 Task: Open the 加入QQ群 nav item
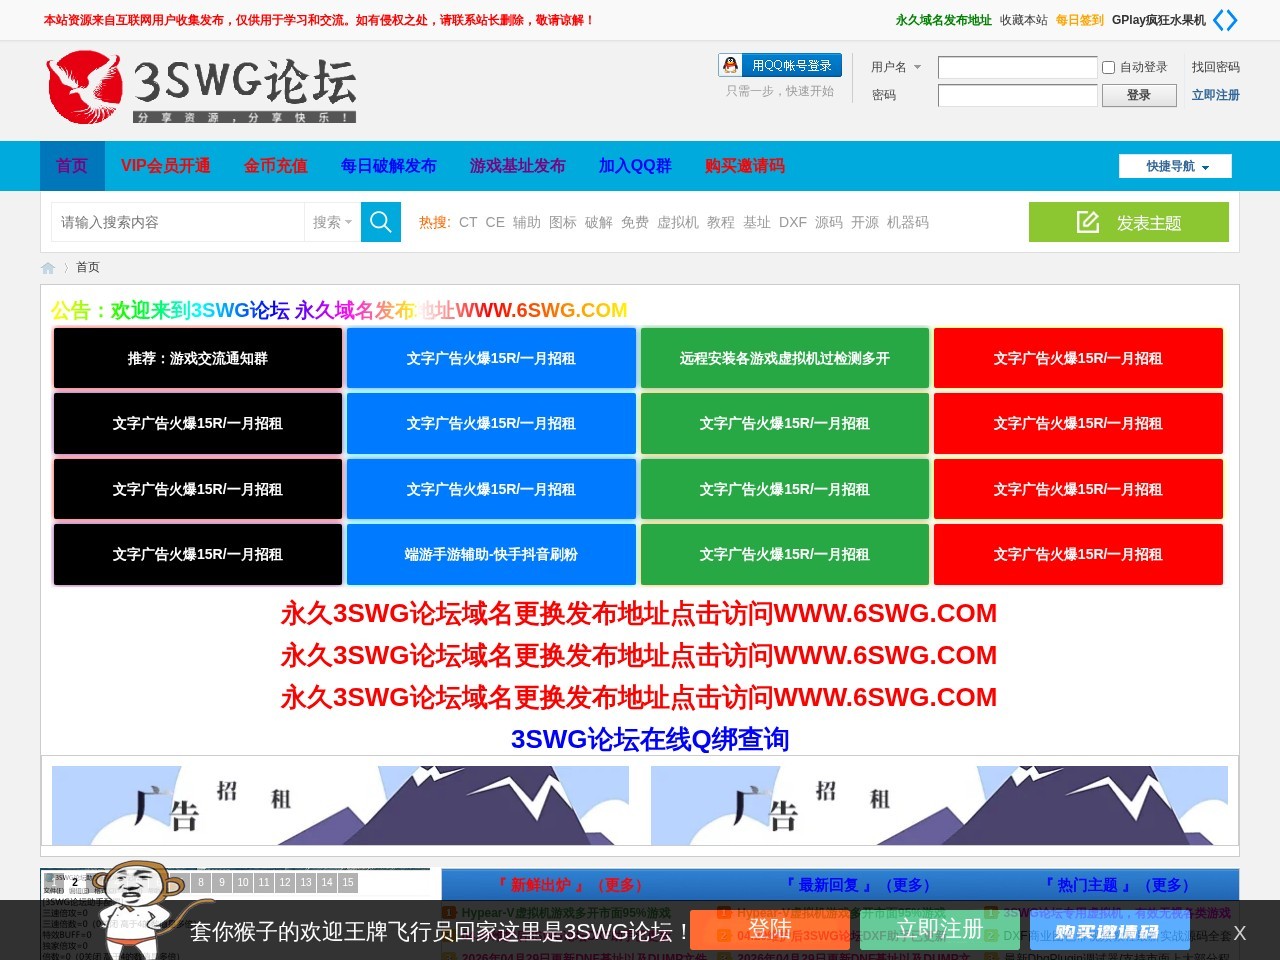(x=635, y=166)
